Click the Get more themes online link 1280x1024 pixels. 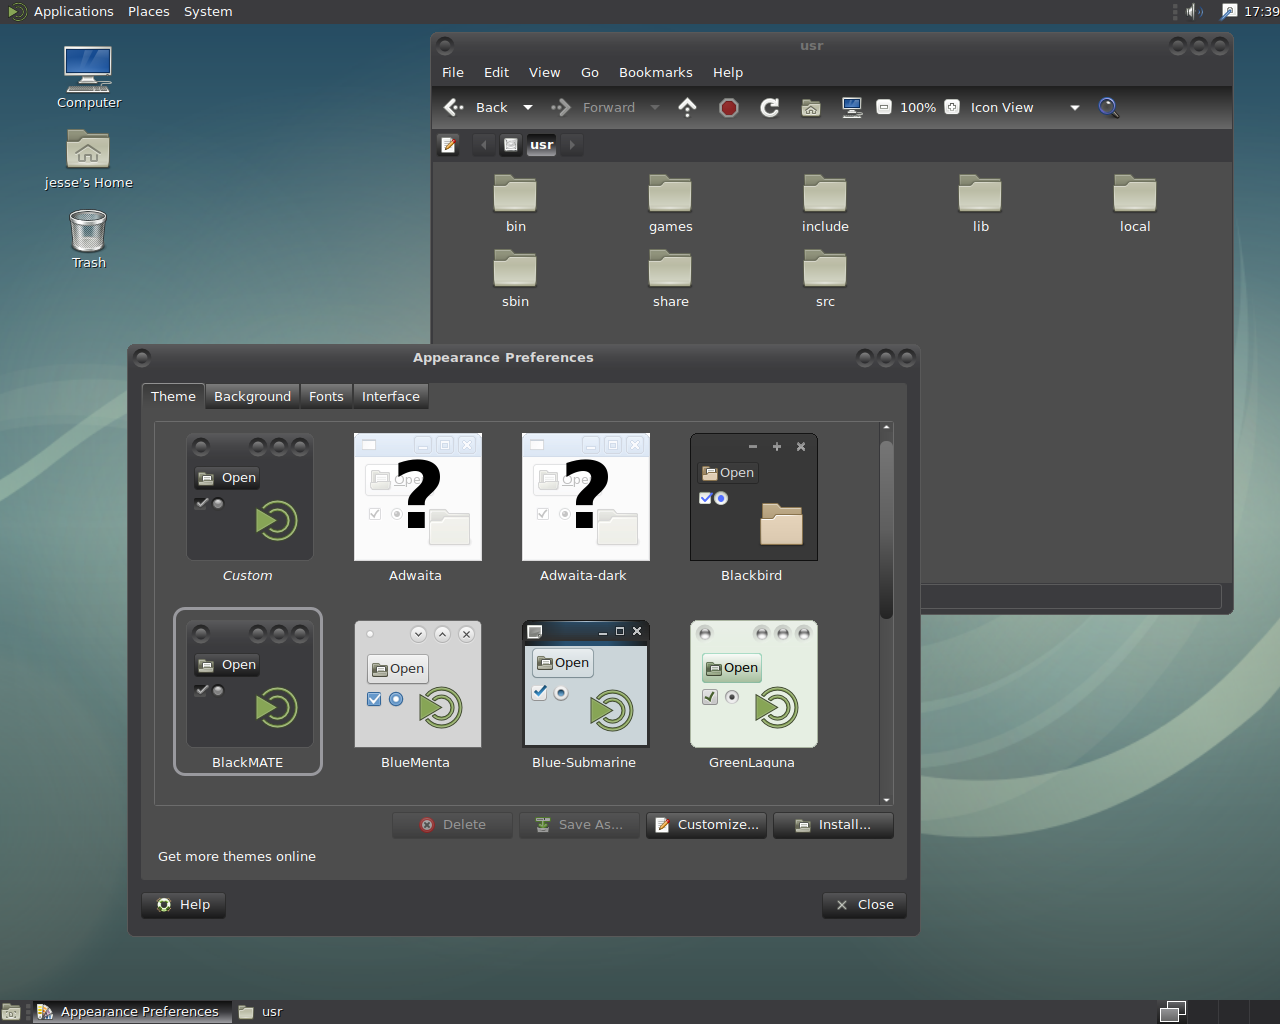[x=237, y=857]
